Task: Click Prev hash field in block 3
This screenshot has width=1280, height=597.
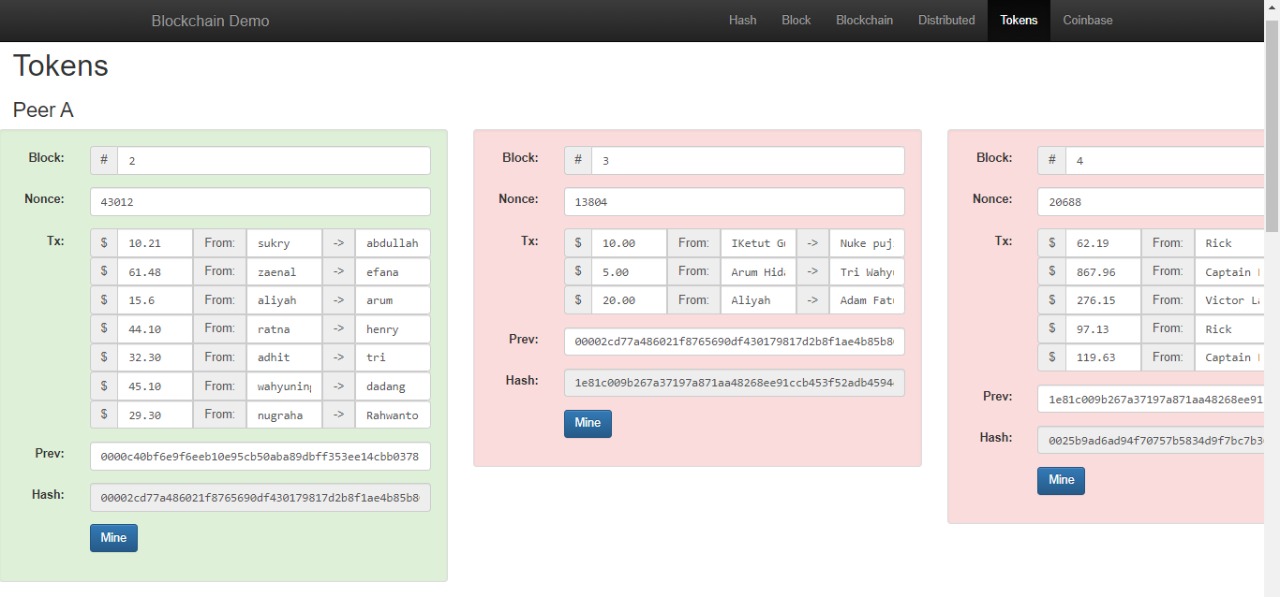Action: click(x=734, y=342)
